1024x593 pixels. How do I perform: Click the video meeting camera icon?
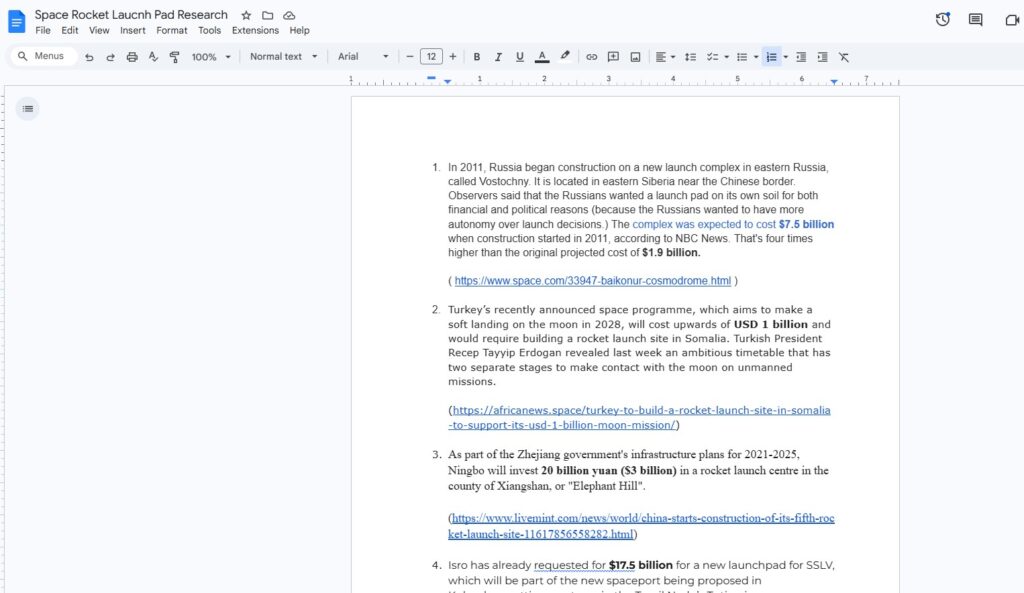click(x=1012, y=20)
